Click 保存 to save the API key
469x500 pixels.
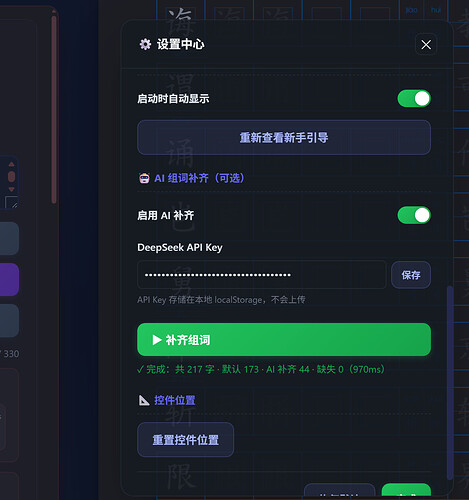(411, 275)
